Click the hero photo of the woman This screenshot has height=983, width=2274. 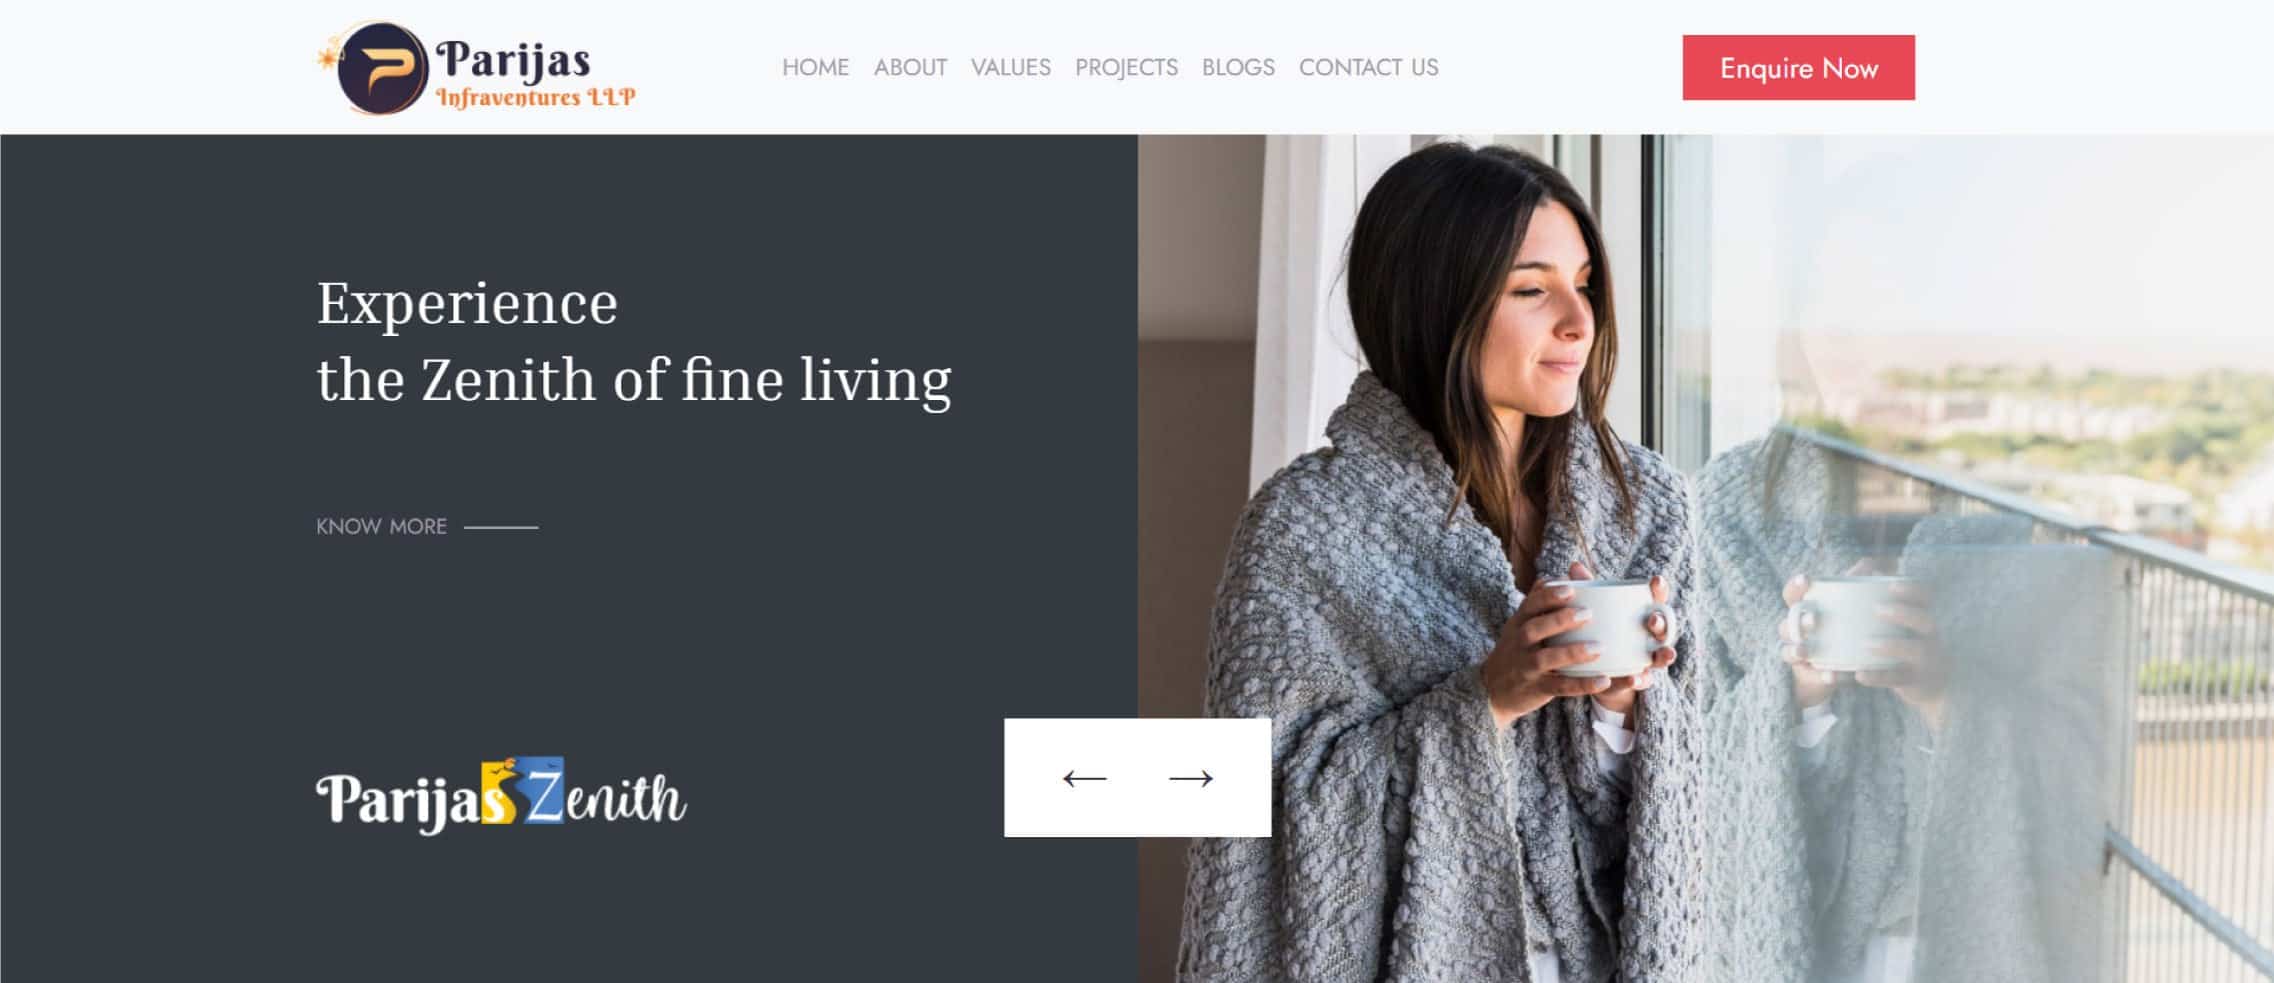1705,558
